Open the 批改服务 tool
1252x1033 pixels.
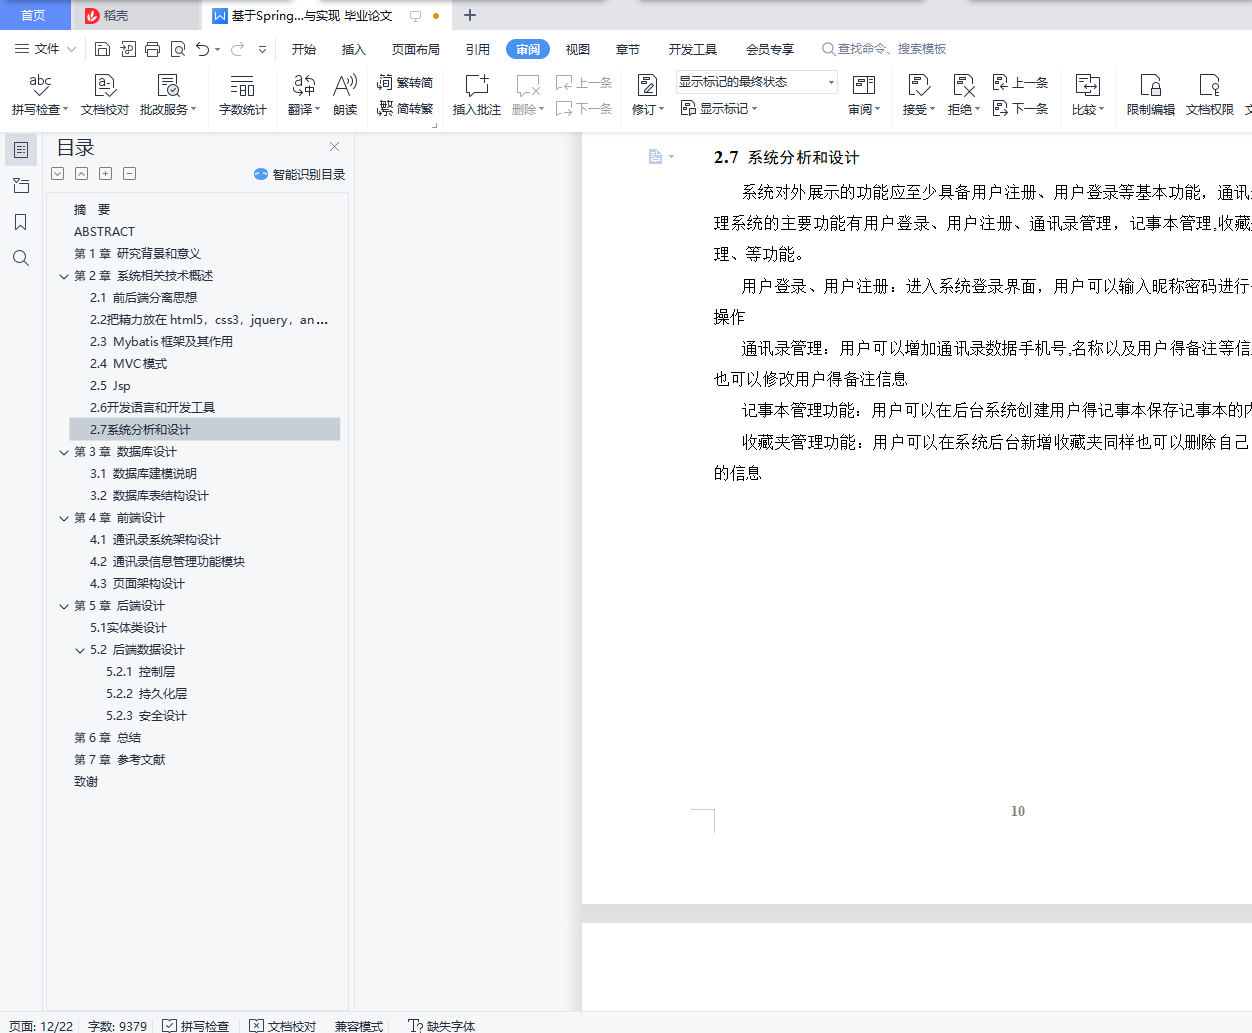click(x=168, y=95)
